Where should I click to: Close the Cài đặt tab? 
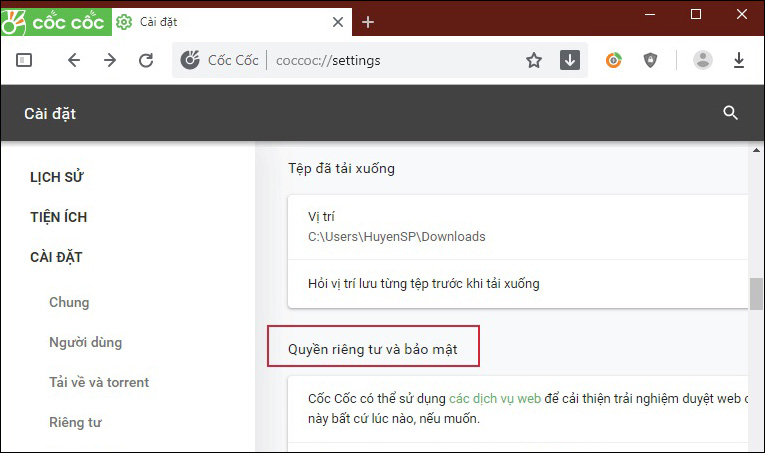click(338, 22)
